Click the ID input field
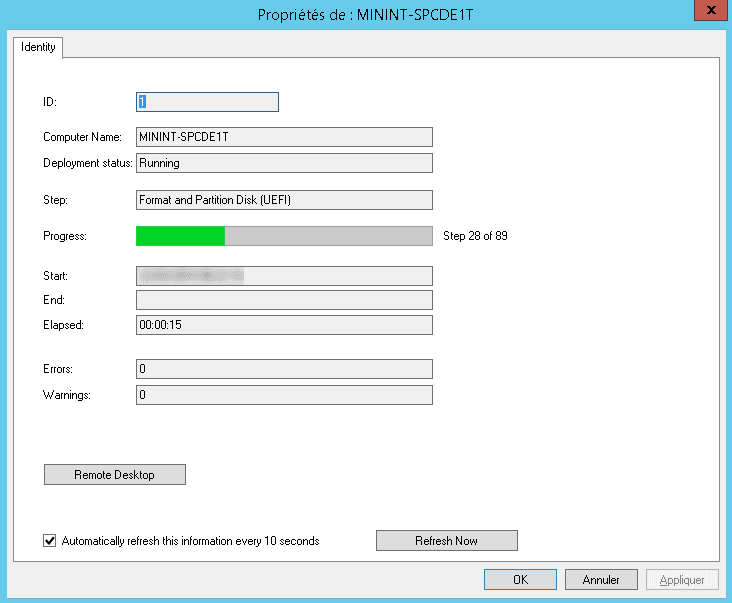 207,102
